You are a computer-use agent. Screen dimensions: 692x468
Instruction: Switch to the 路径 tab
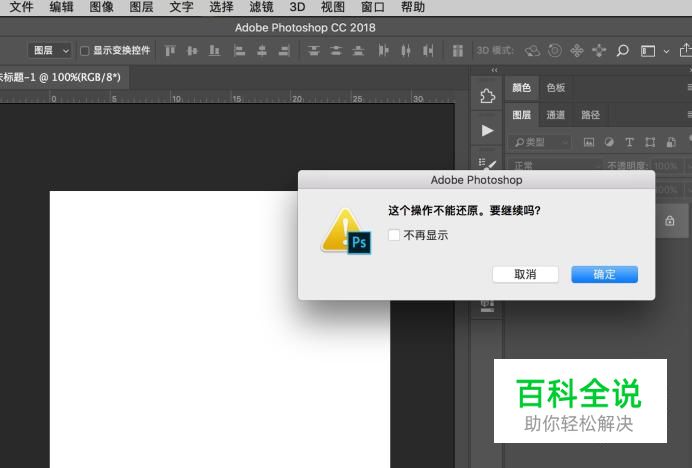(590, 115)
